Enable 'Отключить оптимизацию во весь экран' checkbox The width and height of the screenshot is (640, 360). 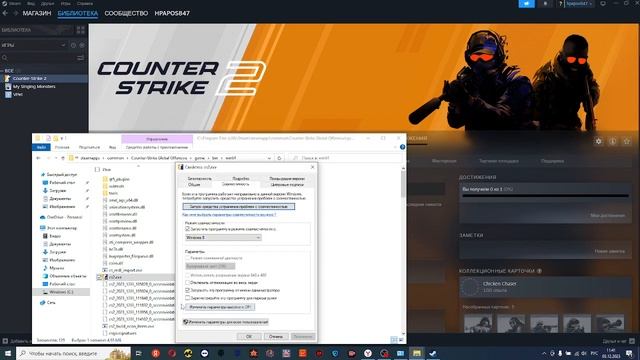point(188,282)
